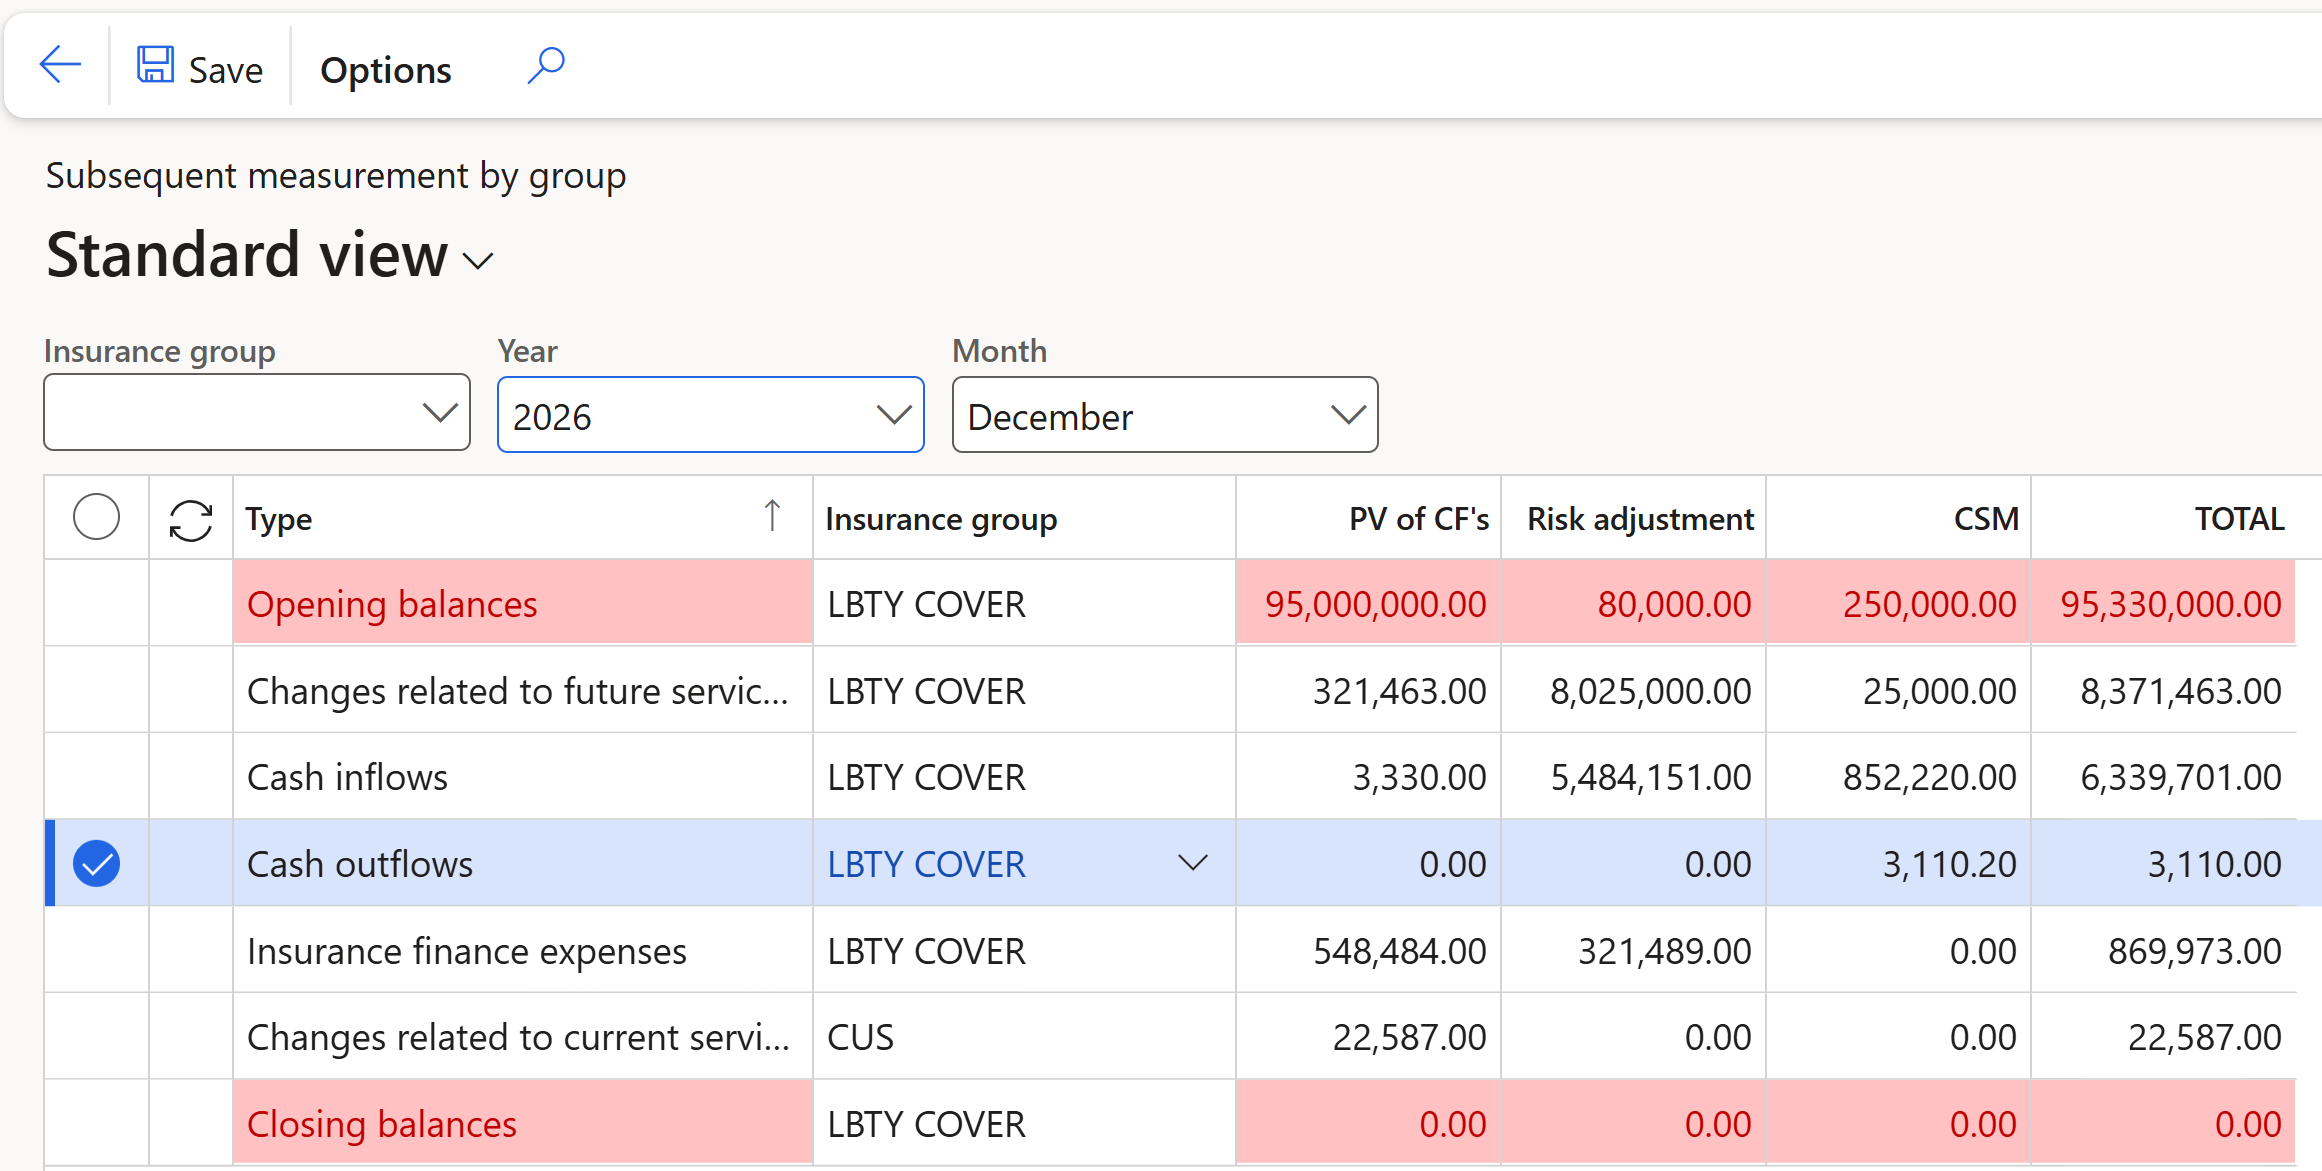
Task: Click the Save button label
Action: [226, 70]
